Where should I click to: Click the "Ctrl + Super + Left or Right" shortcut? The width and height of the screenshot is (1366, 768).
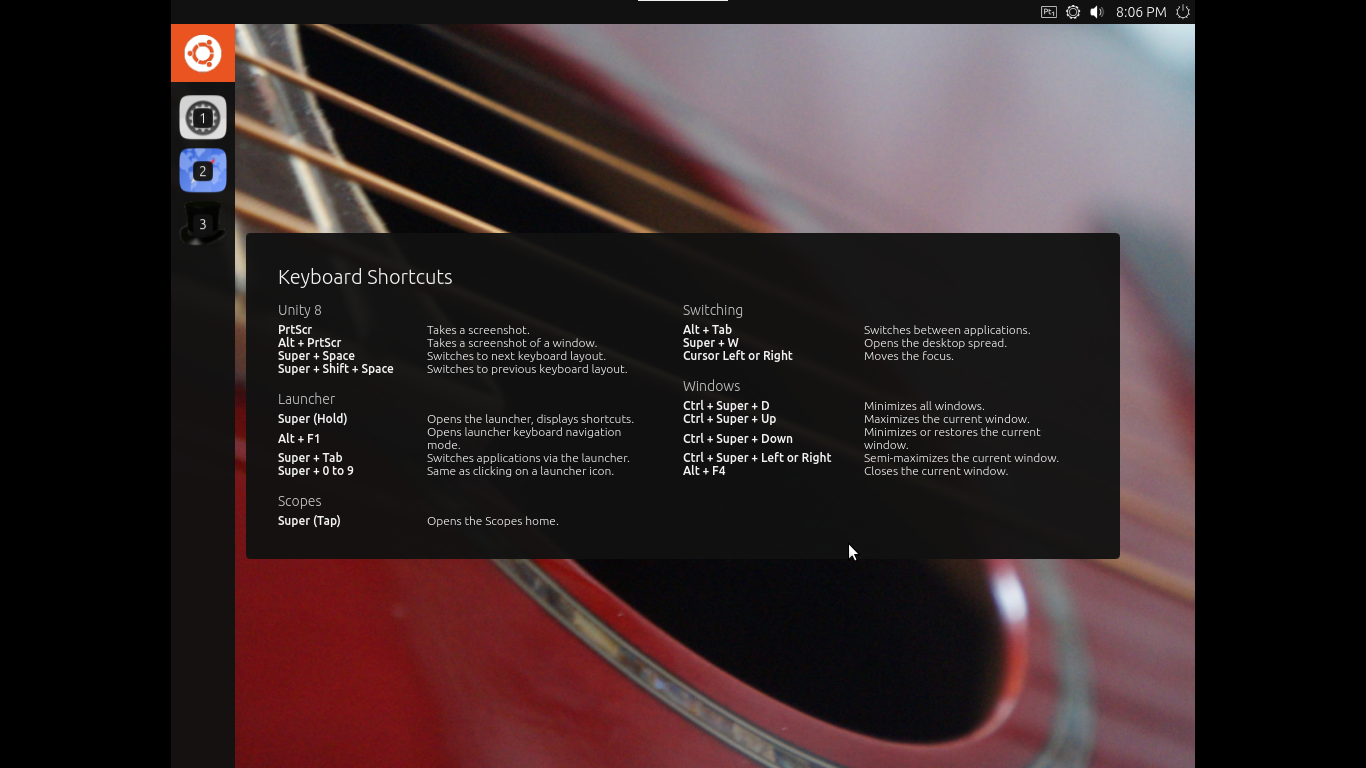pos(757,458)
